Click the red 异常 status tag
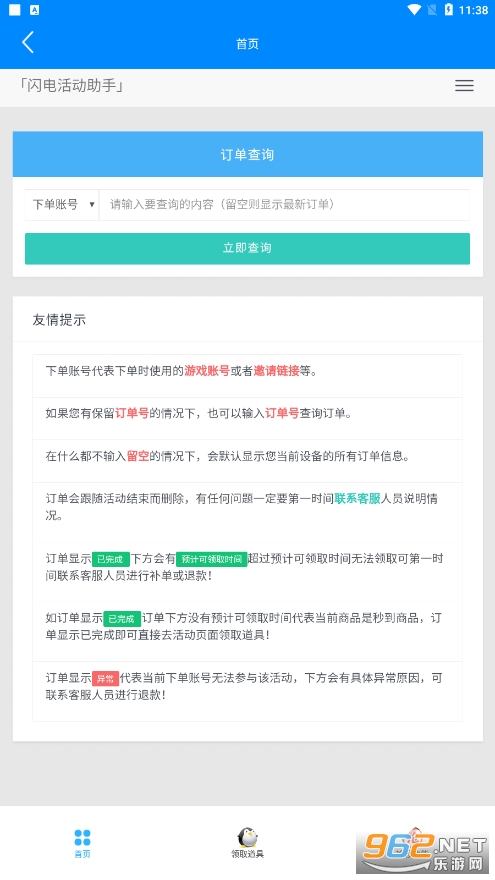495x880 pixels. click(106, 679)
